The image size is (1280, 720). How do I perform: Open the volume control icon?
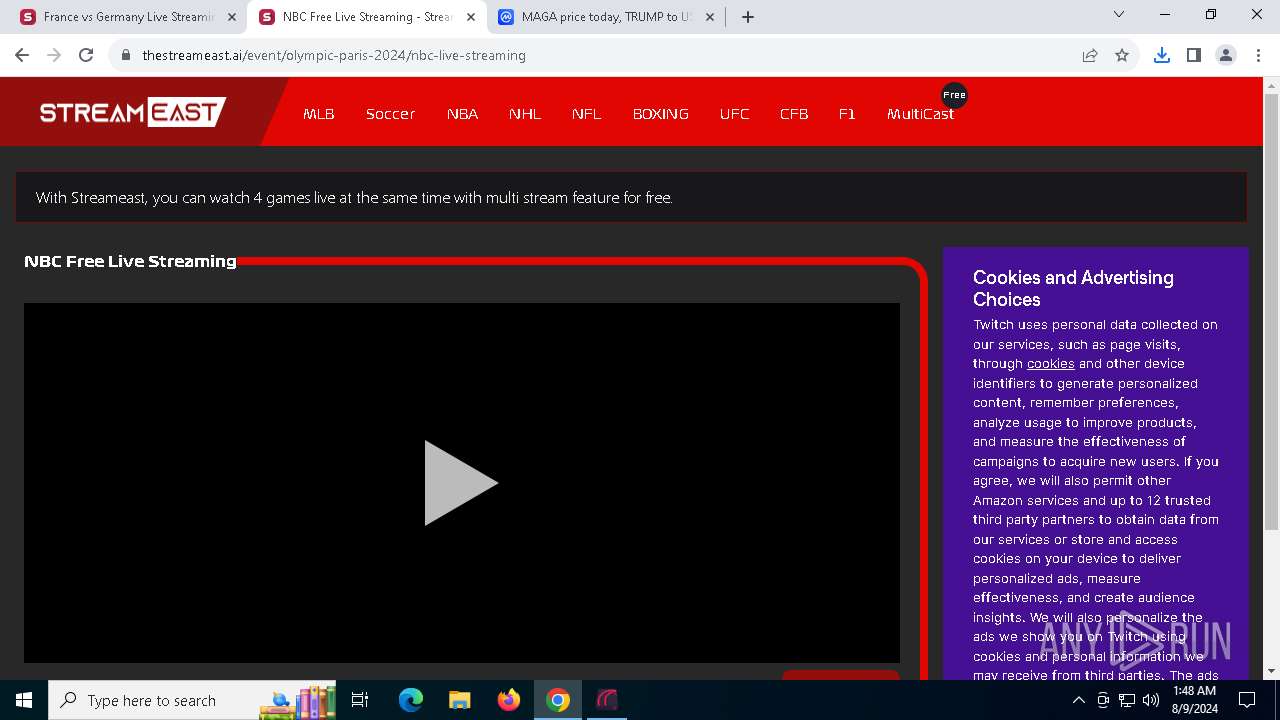1151,700
